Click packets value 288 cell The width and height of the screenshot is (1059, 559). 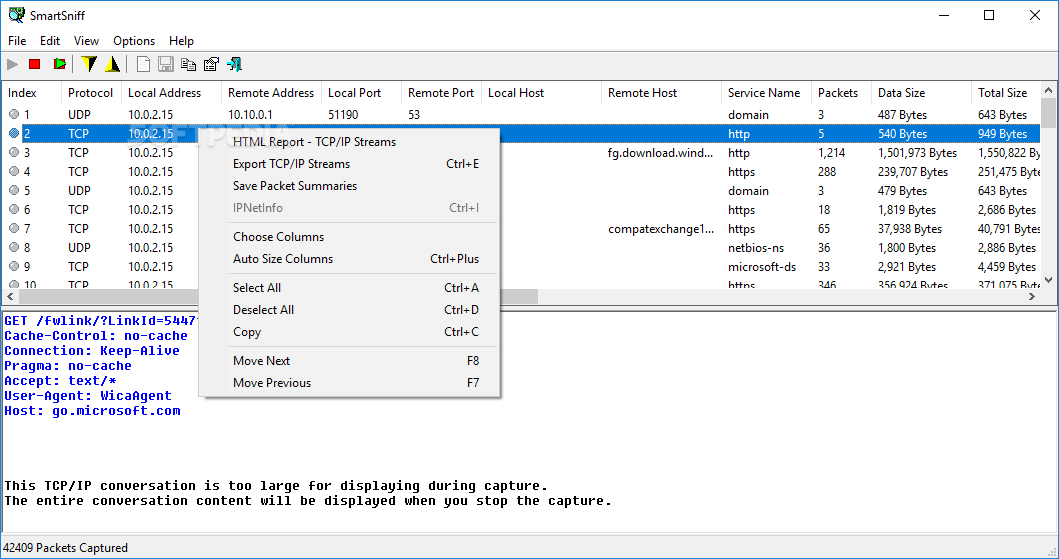827,171
